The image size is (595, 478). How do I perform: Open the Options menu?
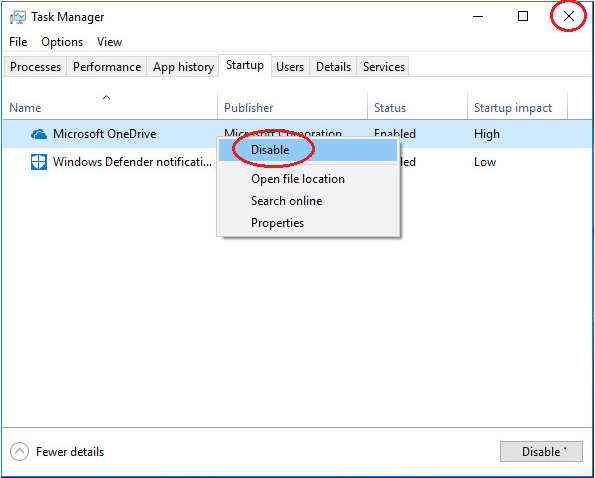(x=62, y=42)
